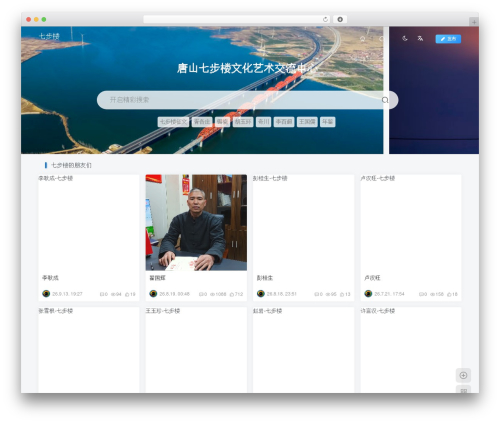The image size is (500, 423).
Task: Click the magnifier icon in the search bar
Action: pos(385,100)
